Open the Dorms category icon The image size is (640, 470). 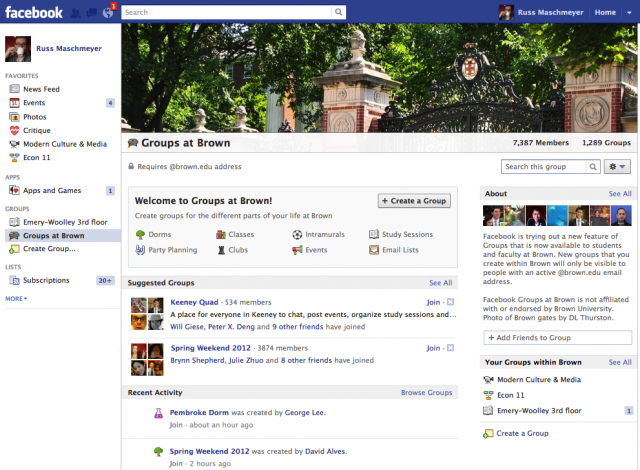tap(139, 234)
